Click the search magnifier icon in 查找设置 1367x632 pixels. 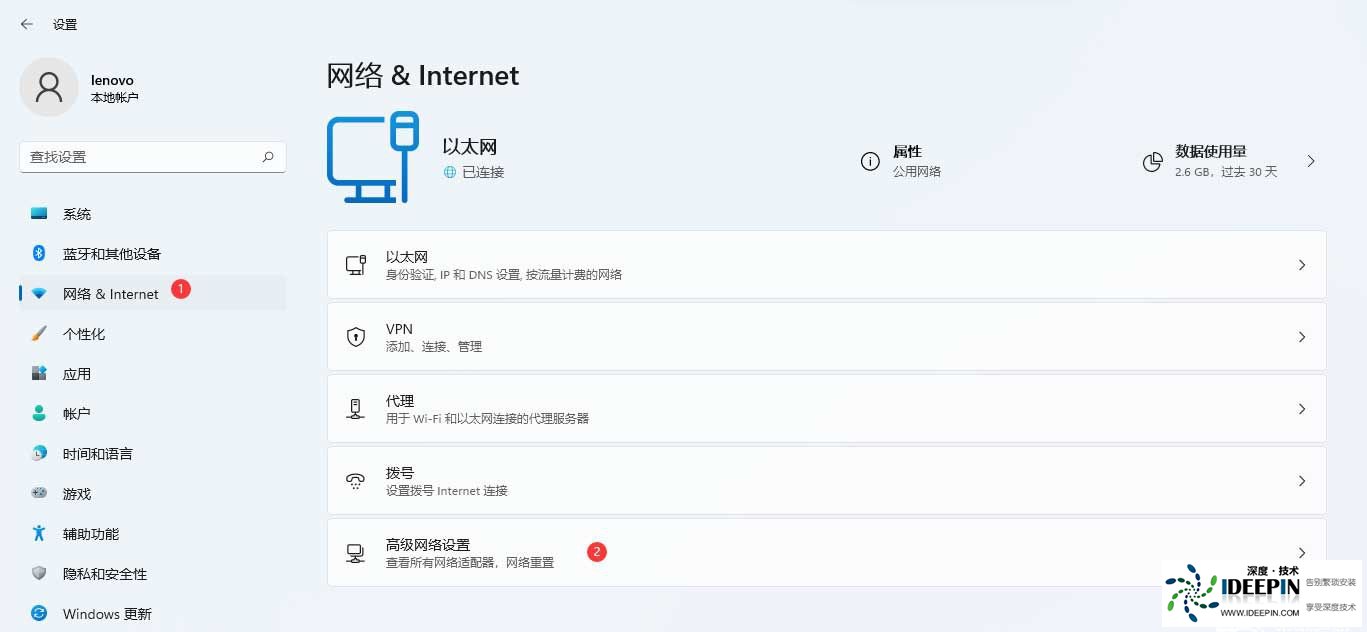point(268,157)
